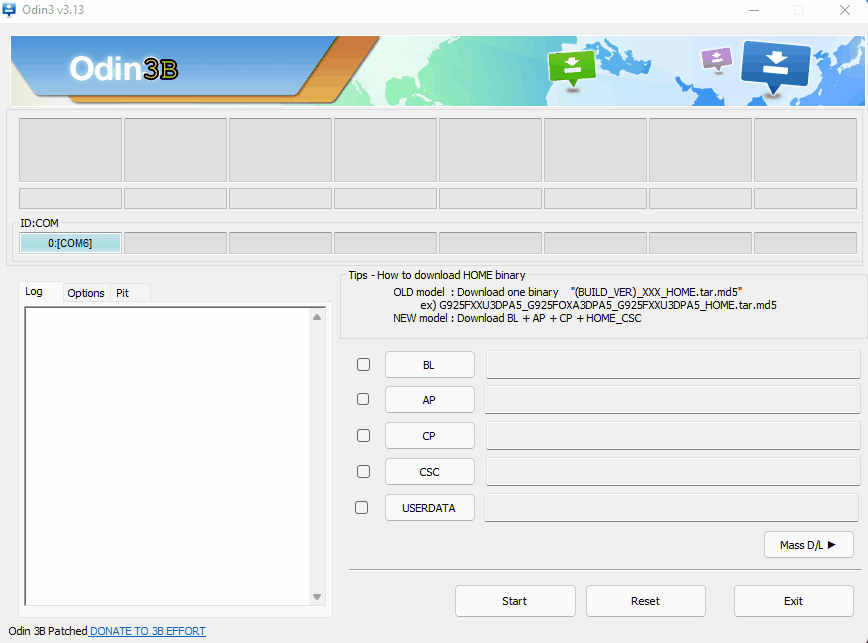This screenshot has height=643, width=868.
Task: Select the 0:[COM6] port box
Action: [70, 243]
